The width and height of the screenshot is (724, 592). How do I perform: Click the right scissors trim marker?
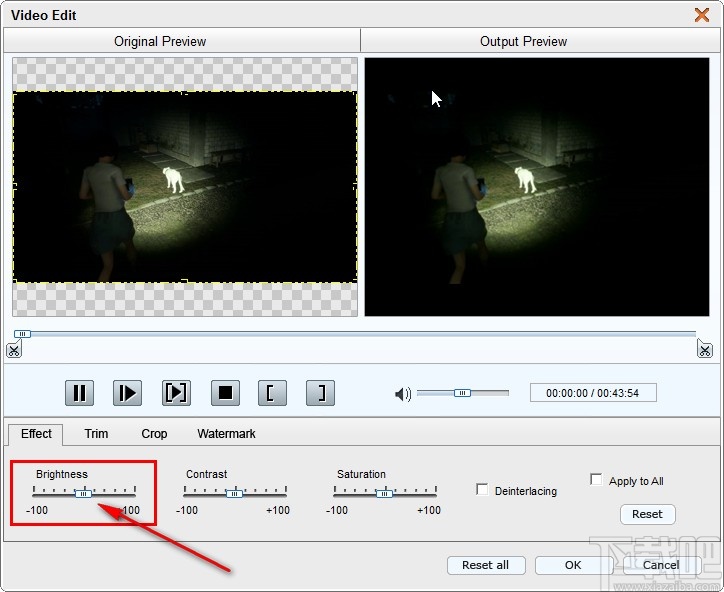705,349
